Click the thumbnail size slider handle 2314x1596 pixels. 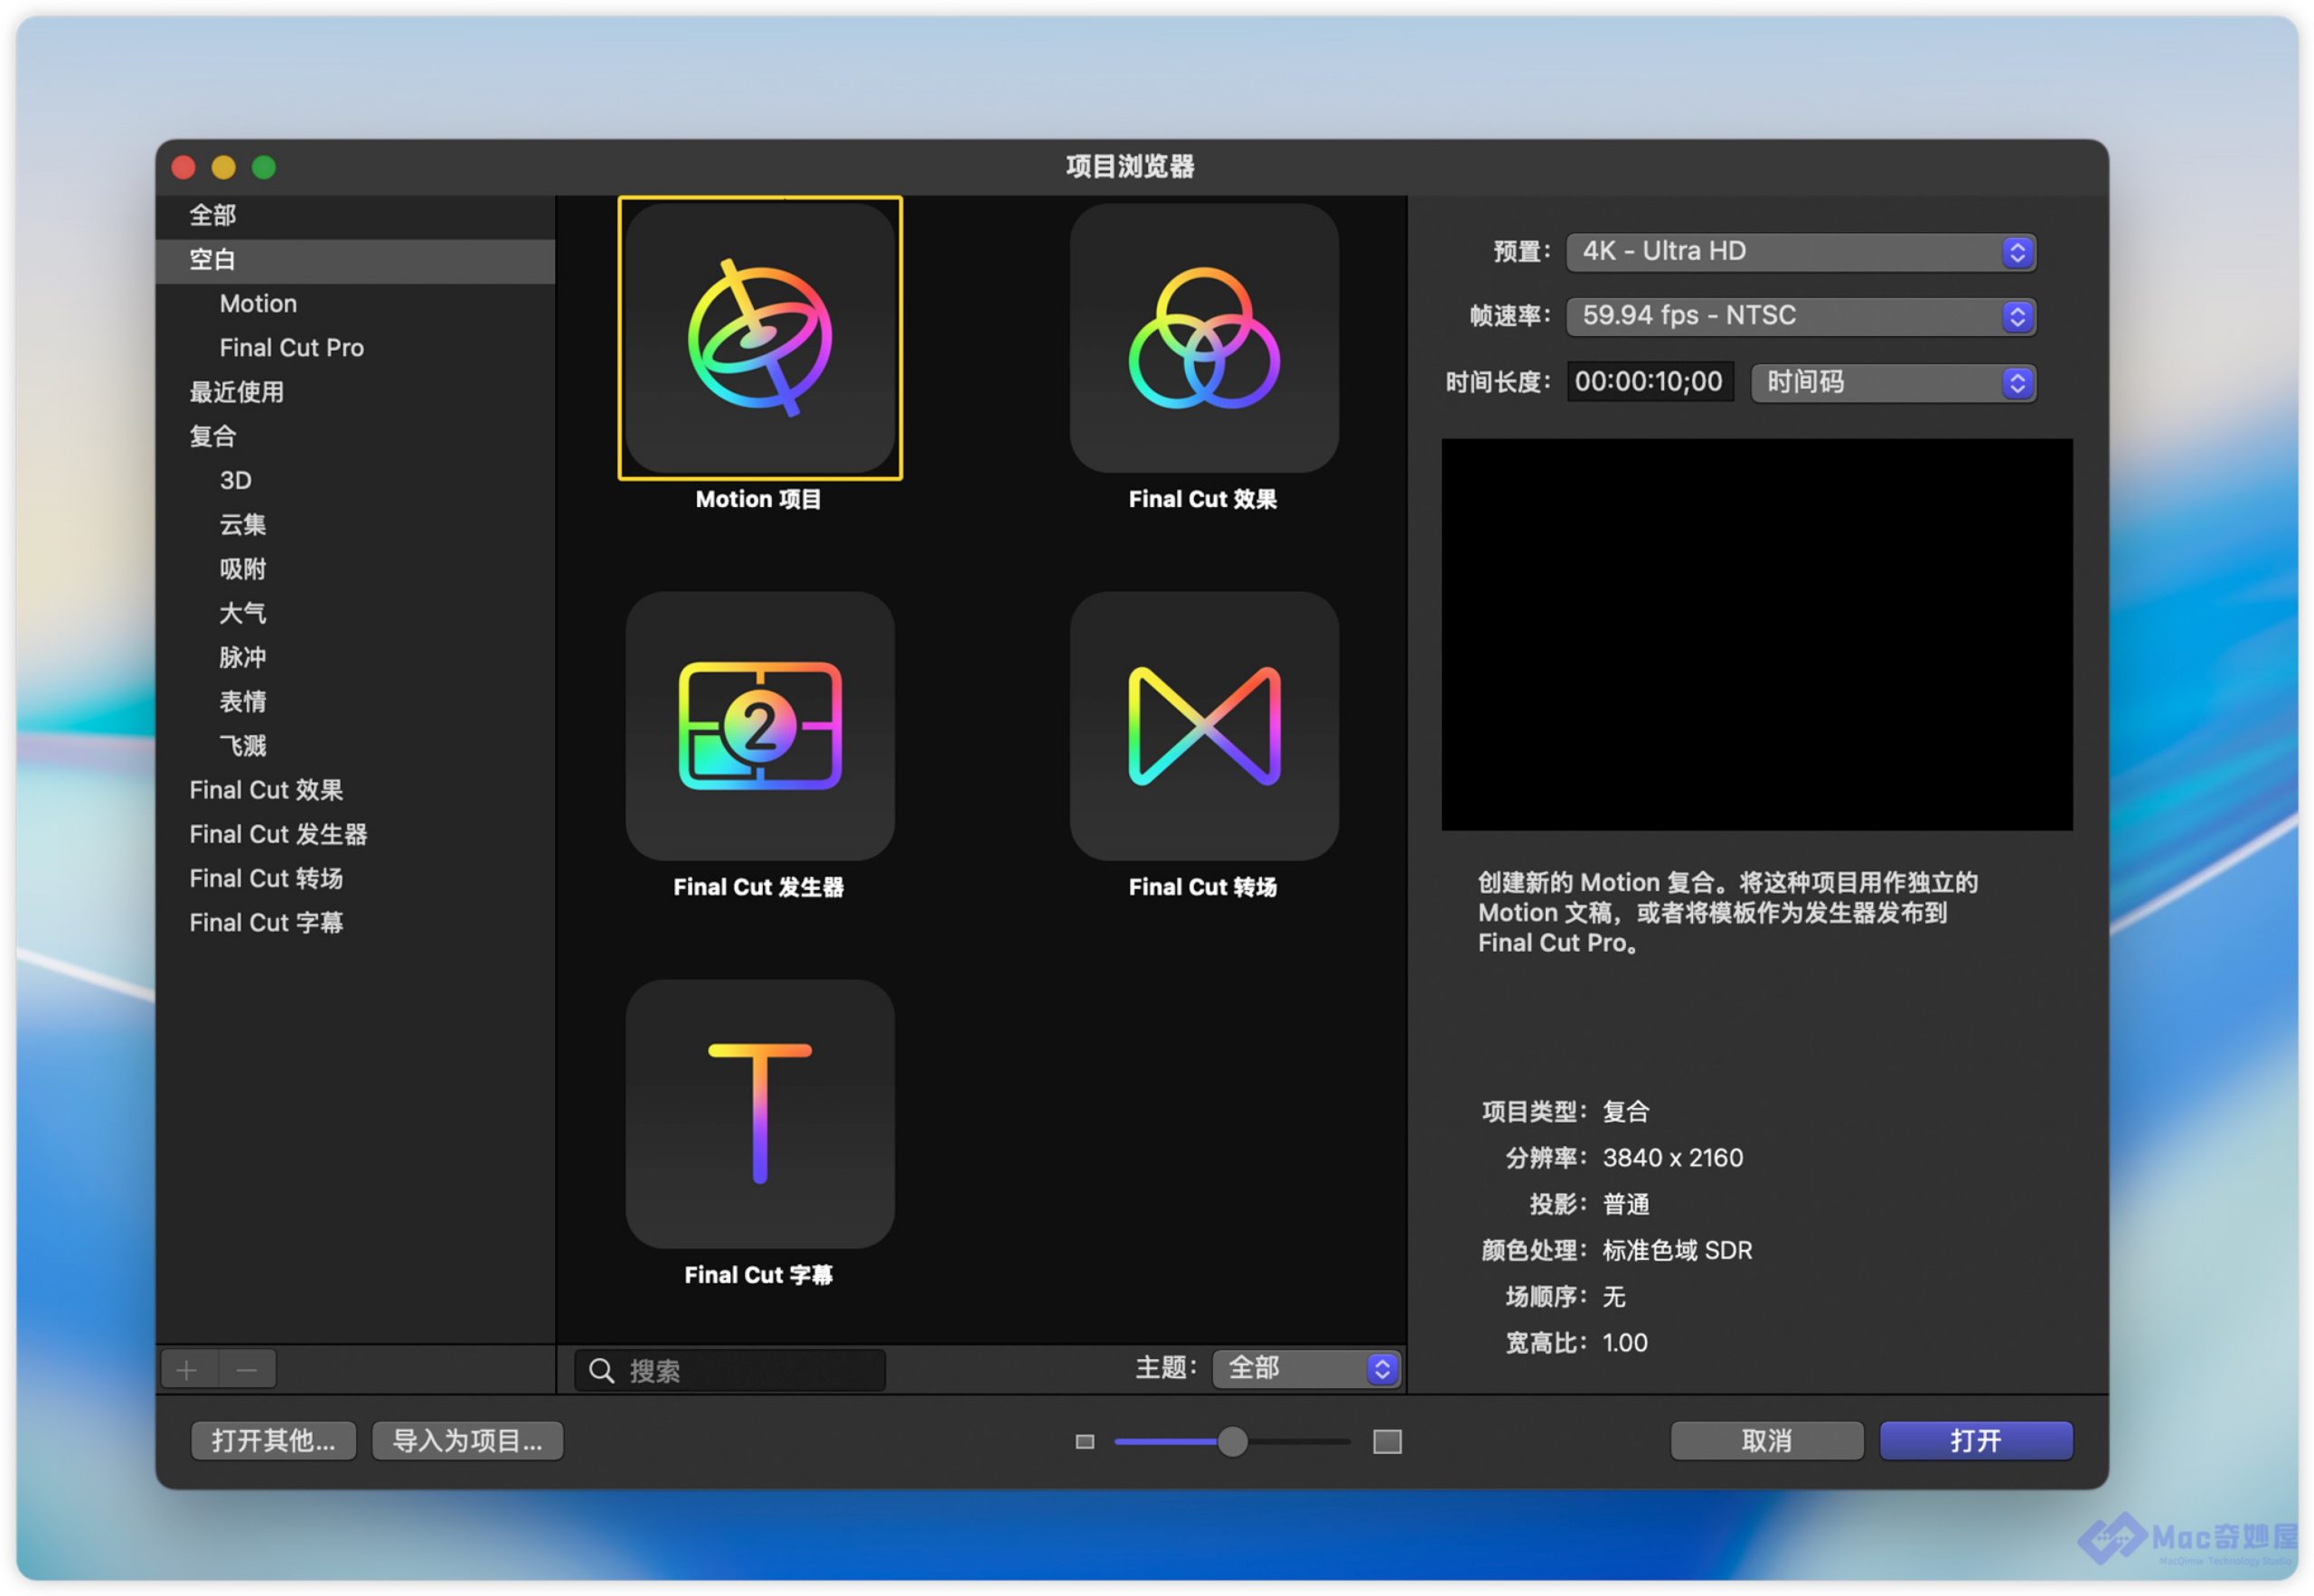point(1233,1442)
